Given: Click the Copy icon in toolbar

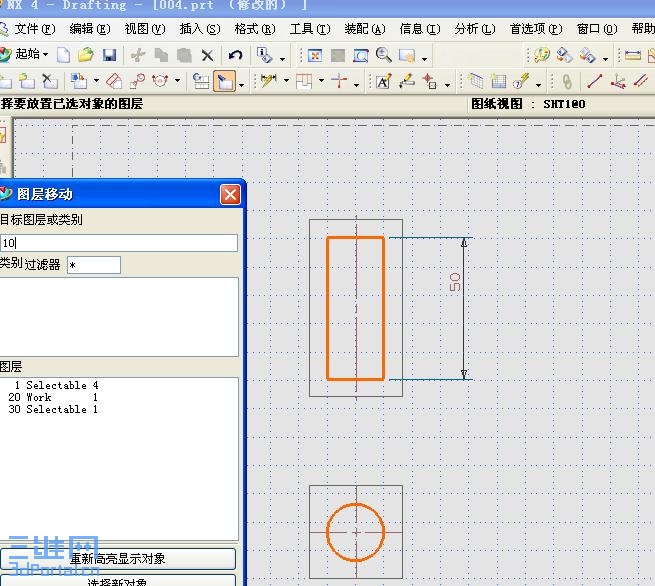Looking at the screenshot, I should pos(161,55).
